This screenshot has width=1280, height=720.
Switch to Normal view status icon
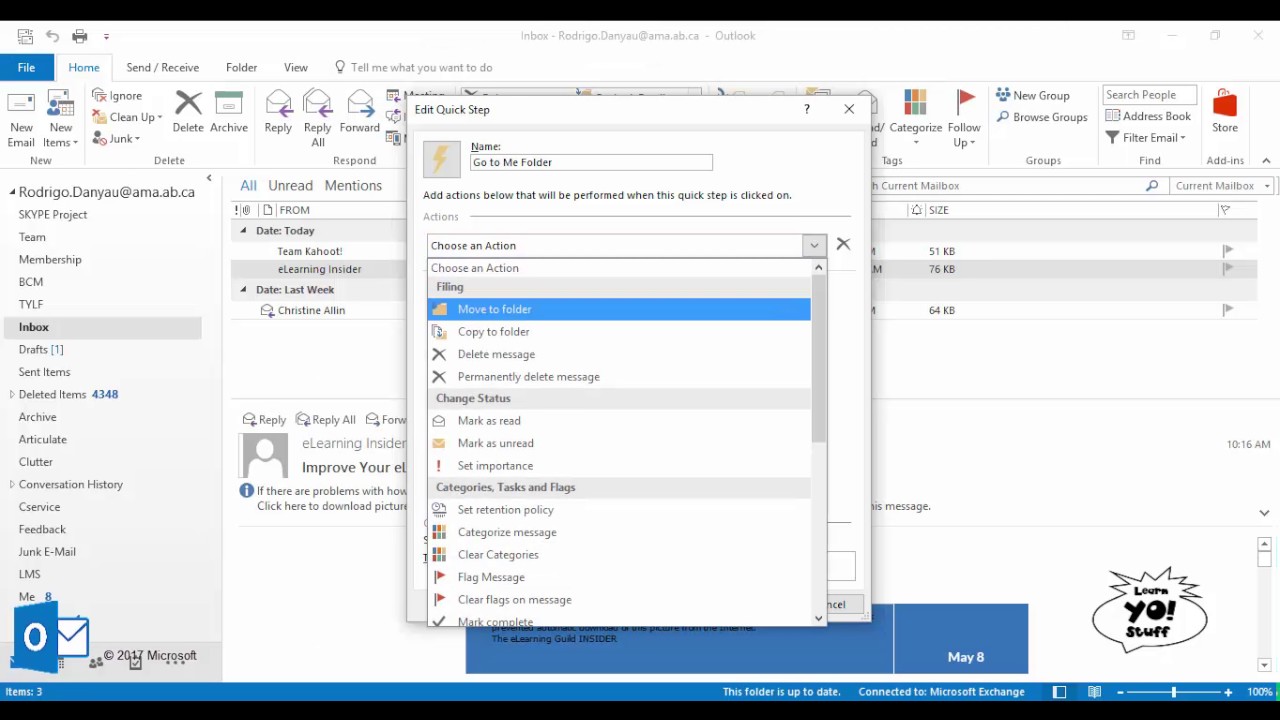pyautogui.click(x=1059, y=692)
